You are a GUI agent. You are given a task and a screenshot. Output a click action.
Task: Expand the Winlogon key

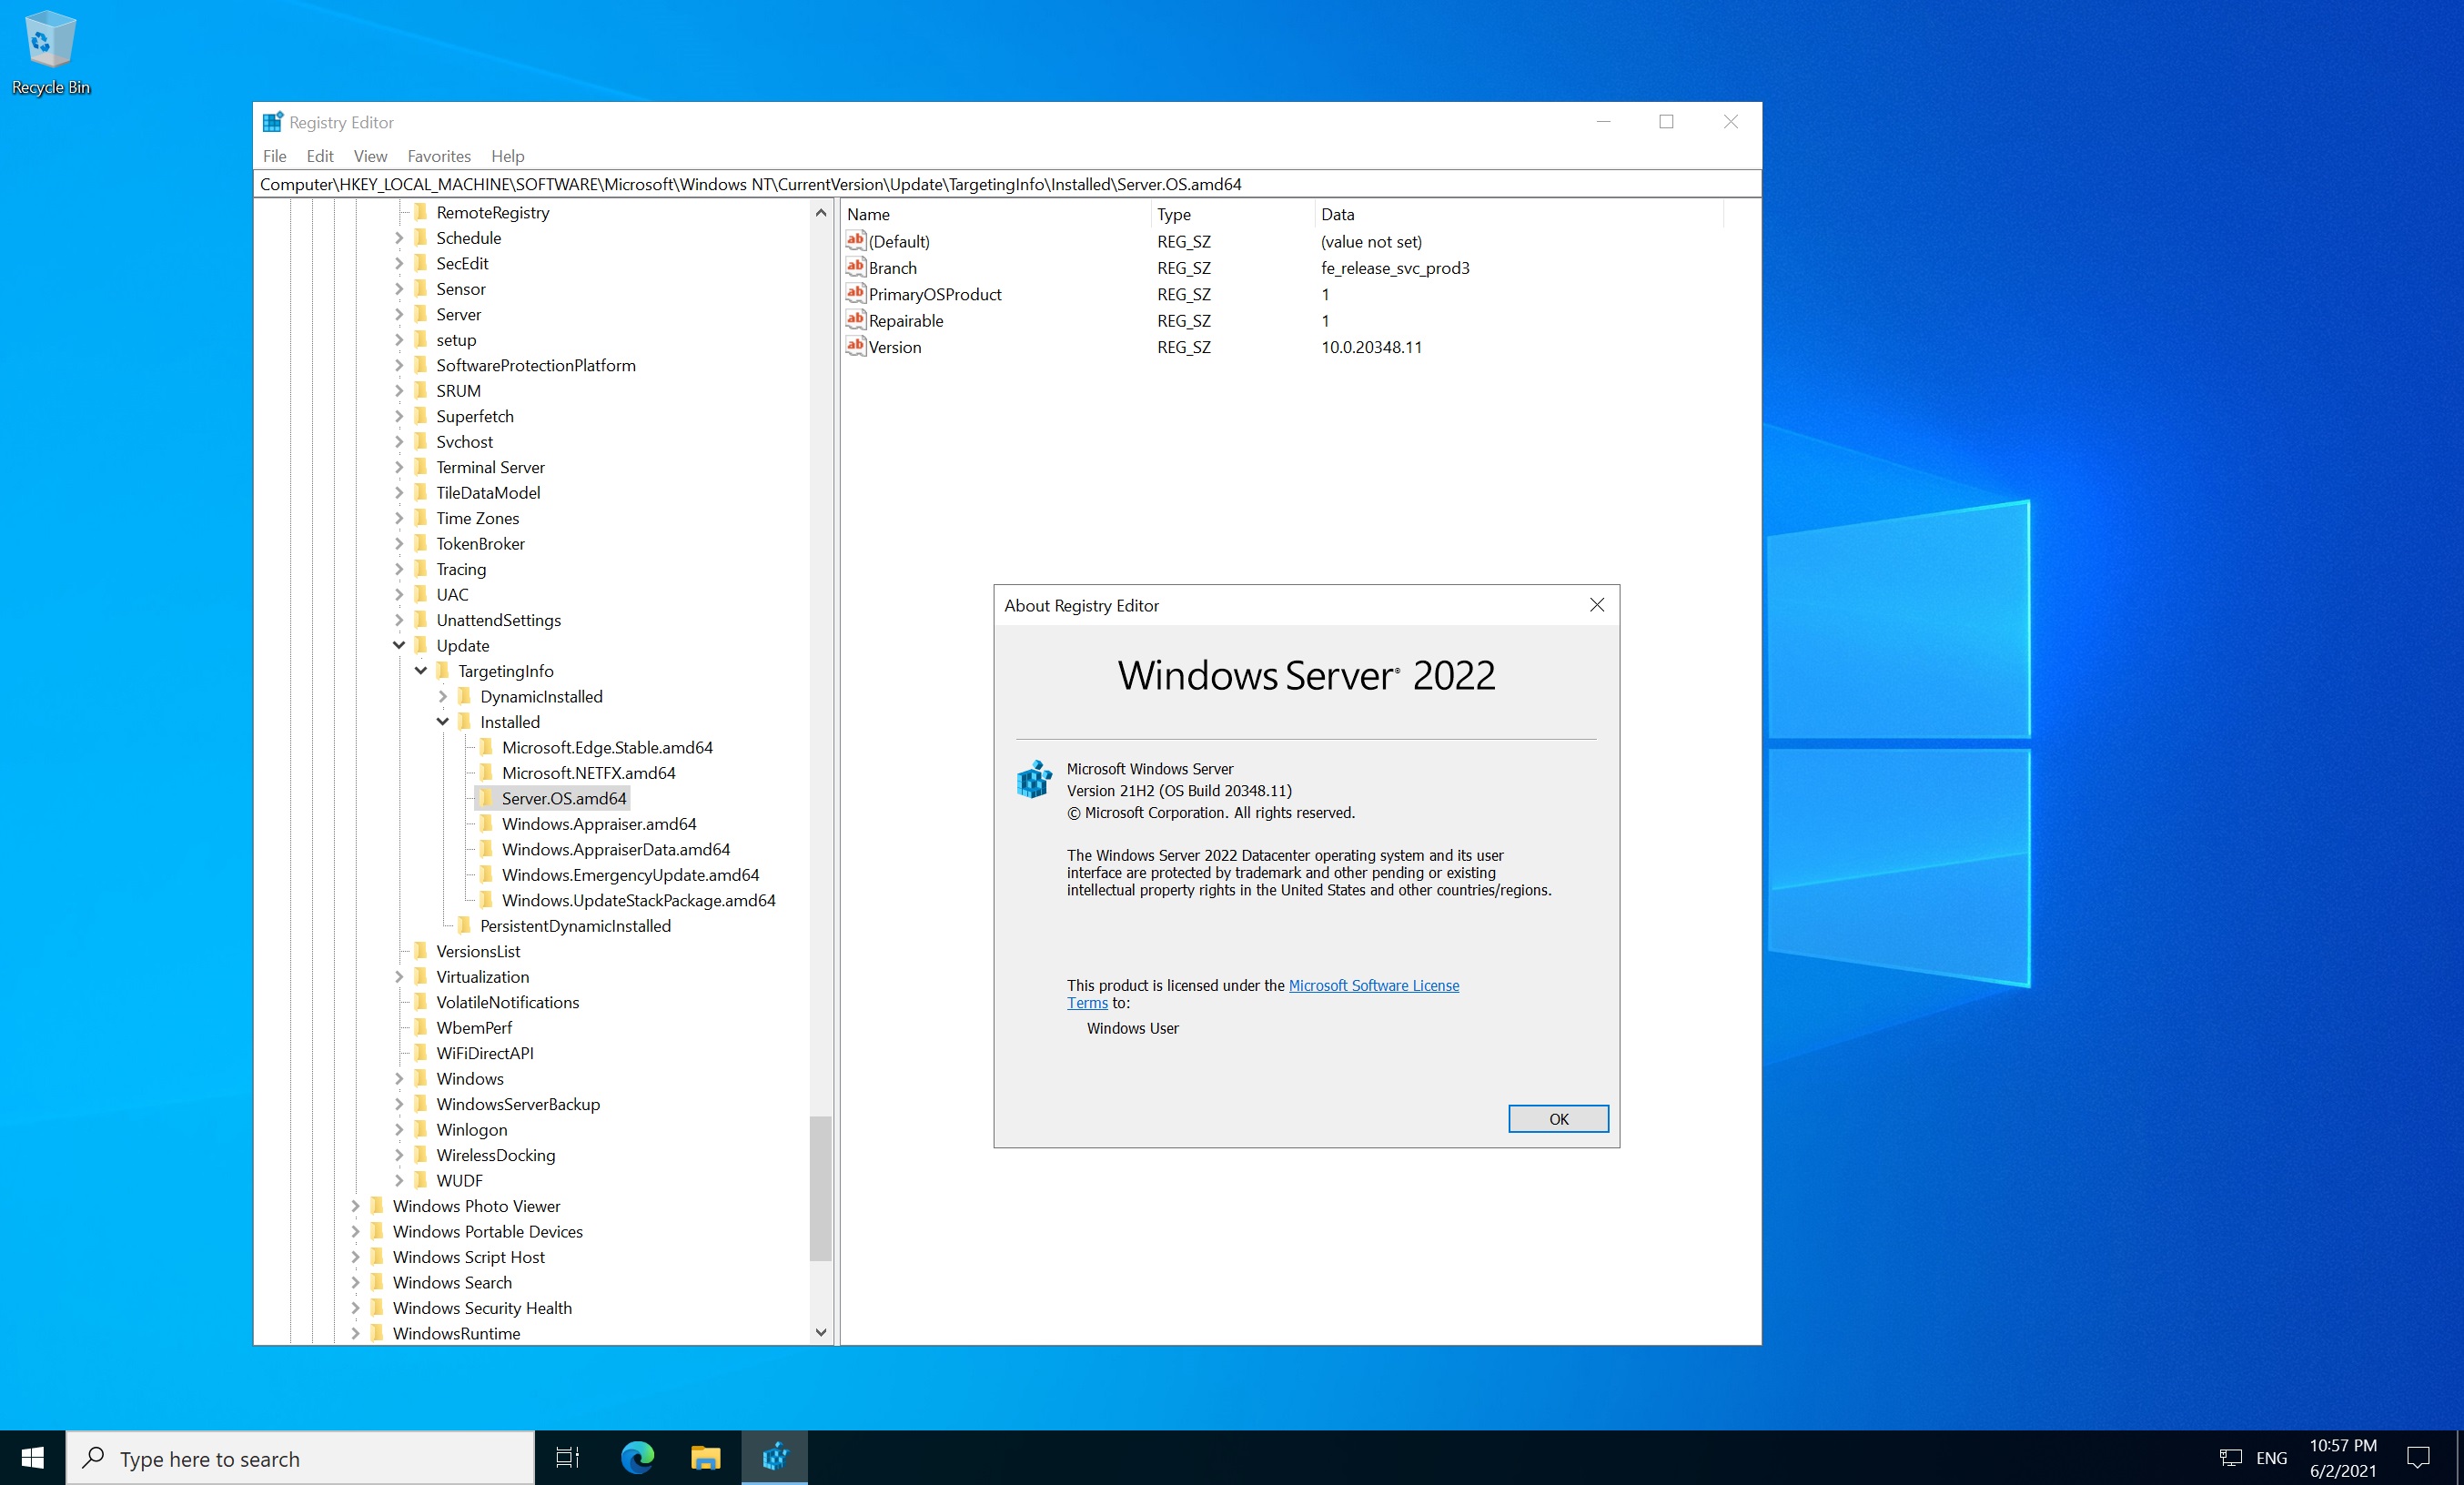click(399, 1130)
